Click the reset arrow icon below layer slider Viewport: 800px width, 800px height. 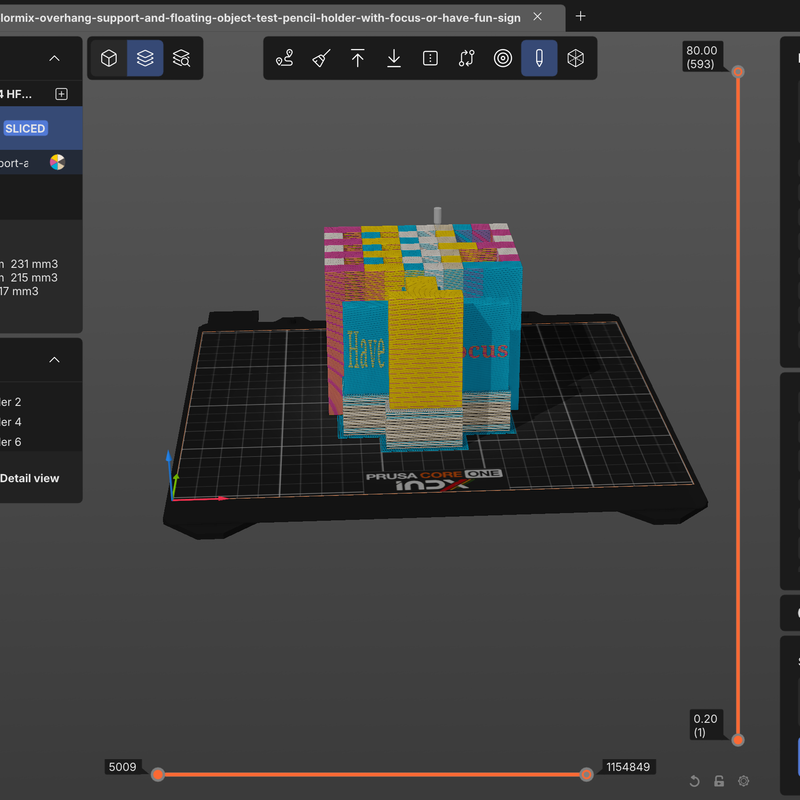pos(694,781)
